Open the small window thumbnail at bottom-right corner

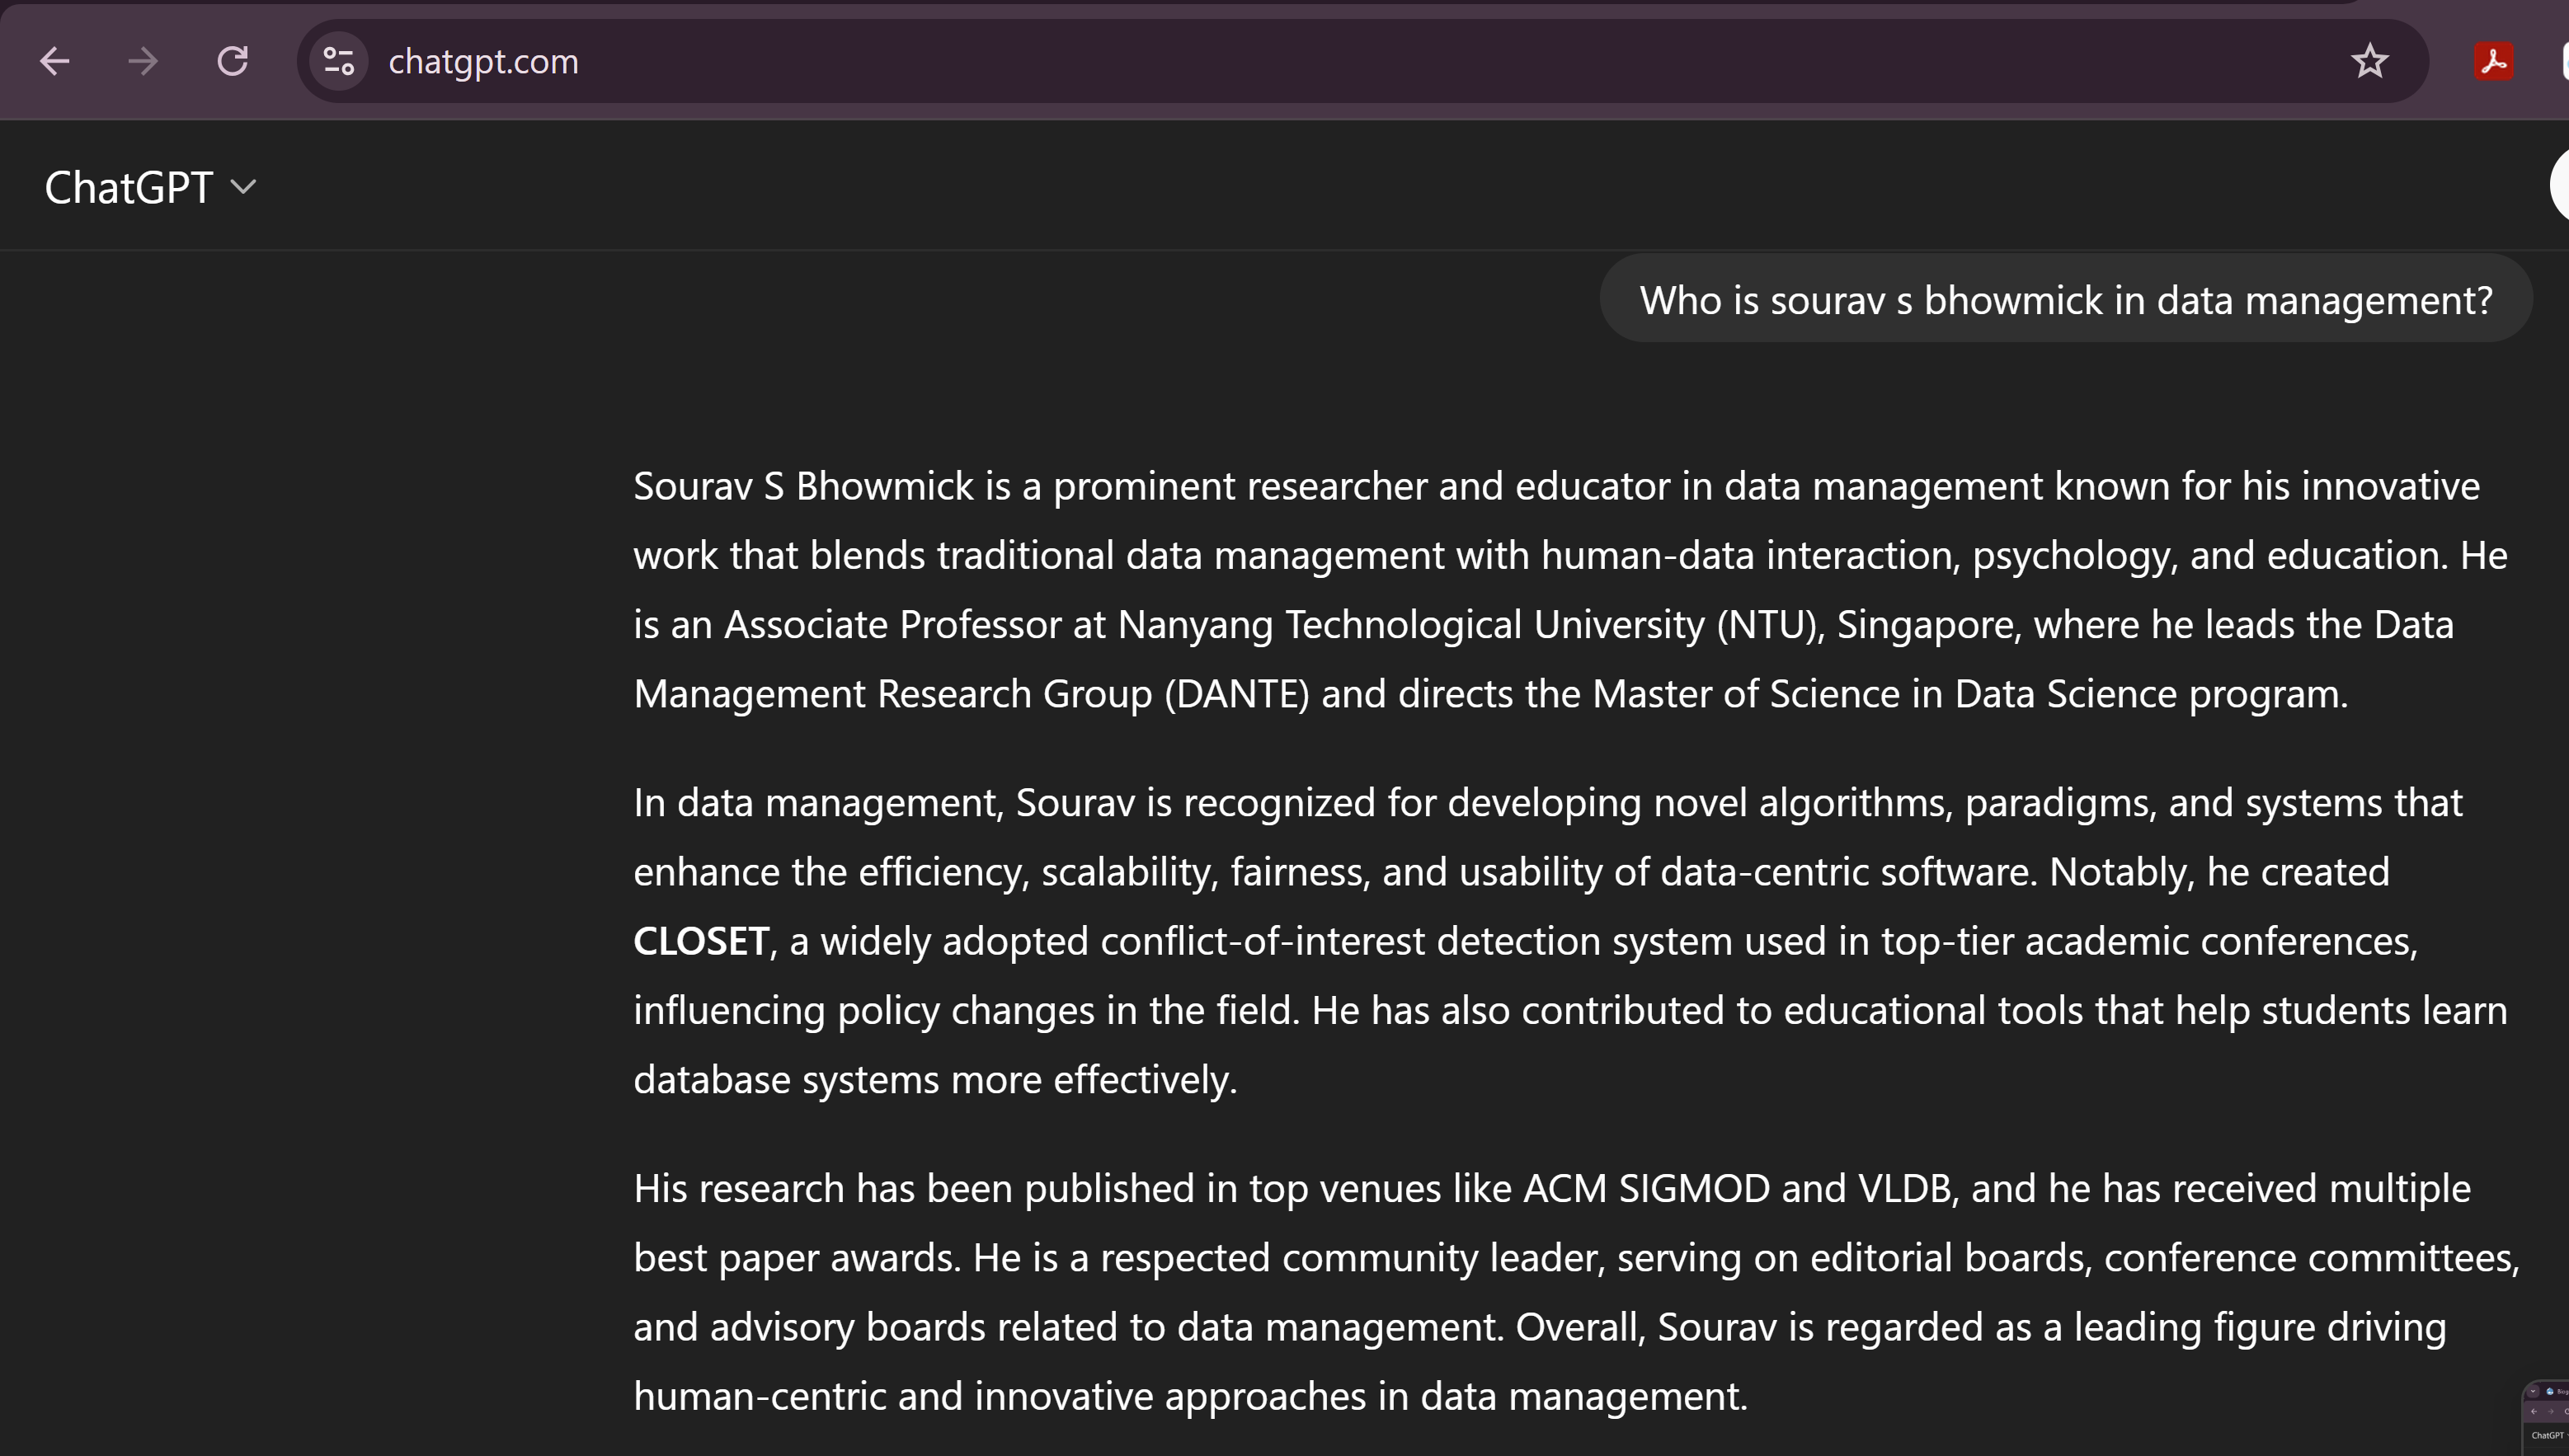point(2546,1418)
